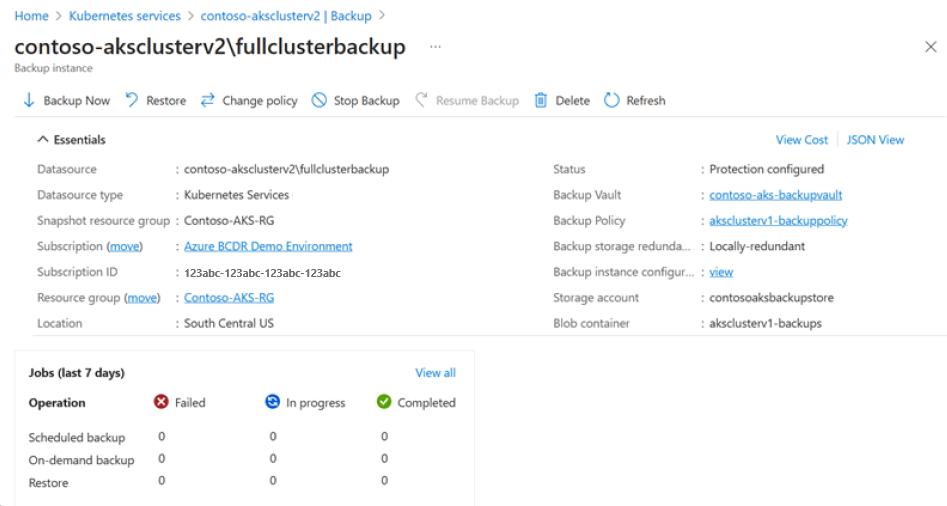Open View Cost link

point(801,139)
